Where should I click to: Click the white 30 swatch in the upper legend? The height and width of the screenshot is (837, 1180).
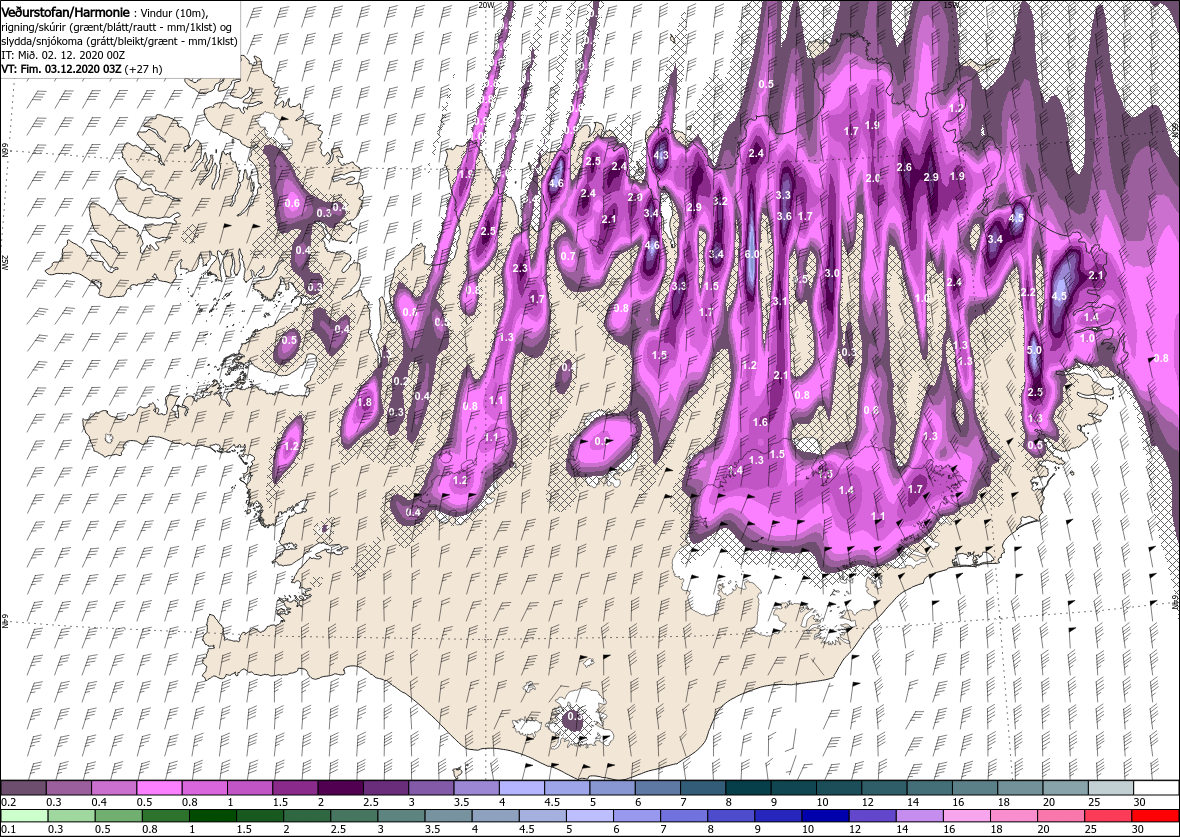pos(1157,787)
